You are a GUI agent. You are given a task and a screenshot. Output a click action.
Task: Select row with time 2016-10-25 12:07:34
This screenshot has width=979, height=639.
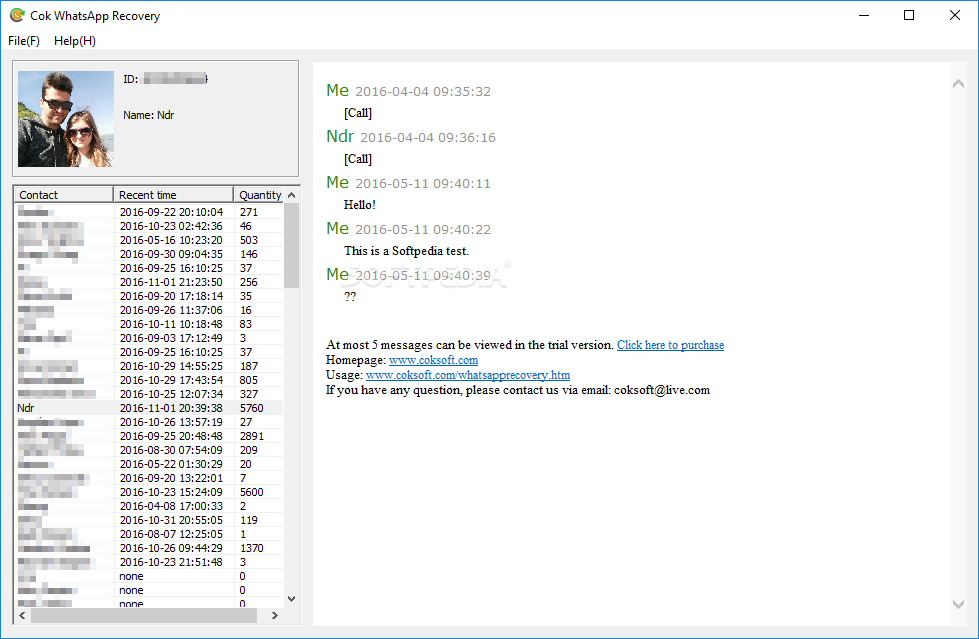click(x=149, y=394)
